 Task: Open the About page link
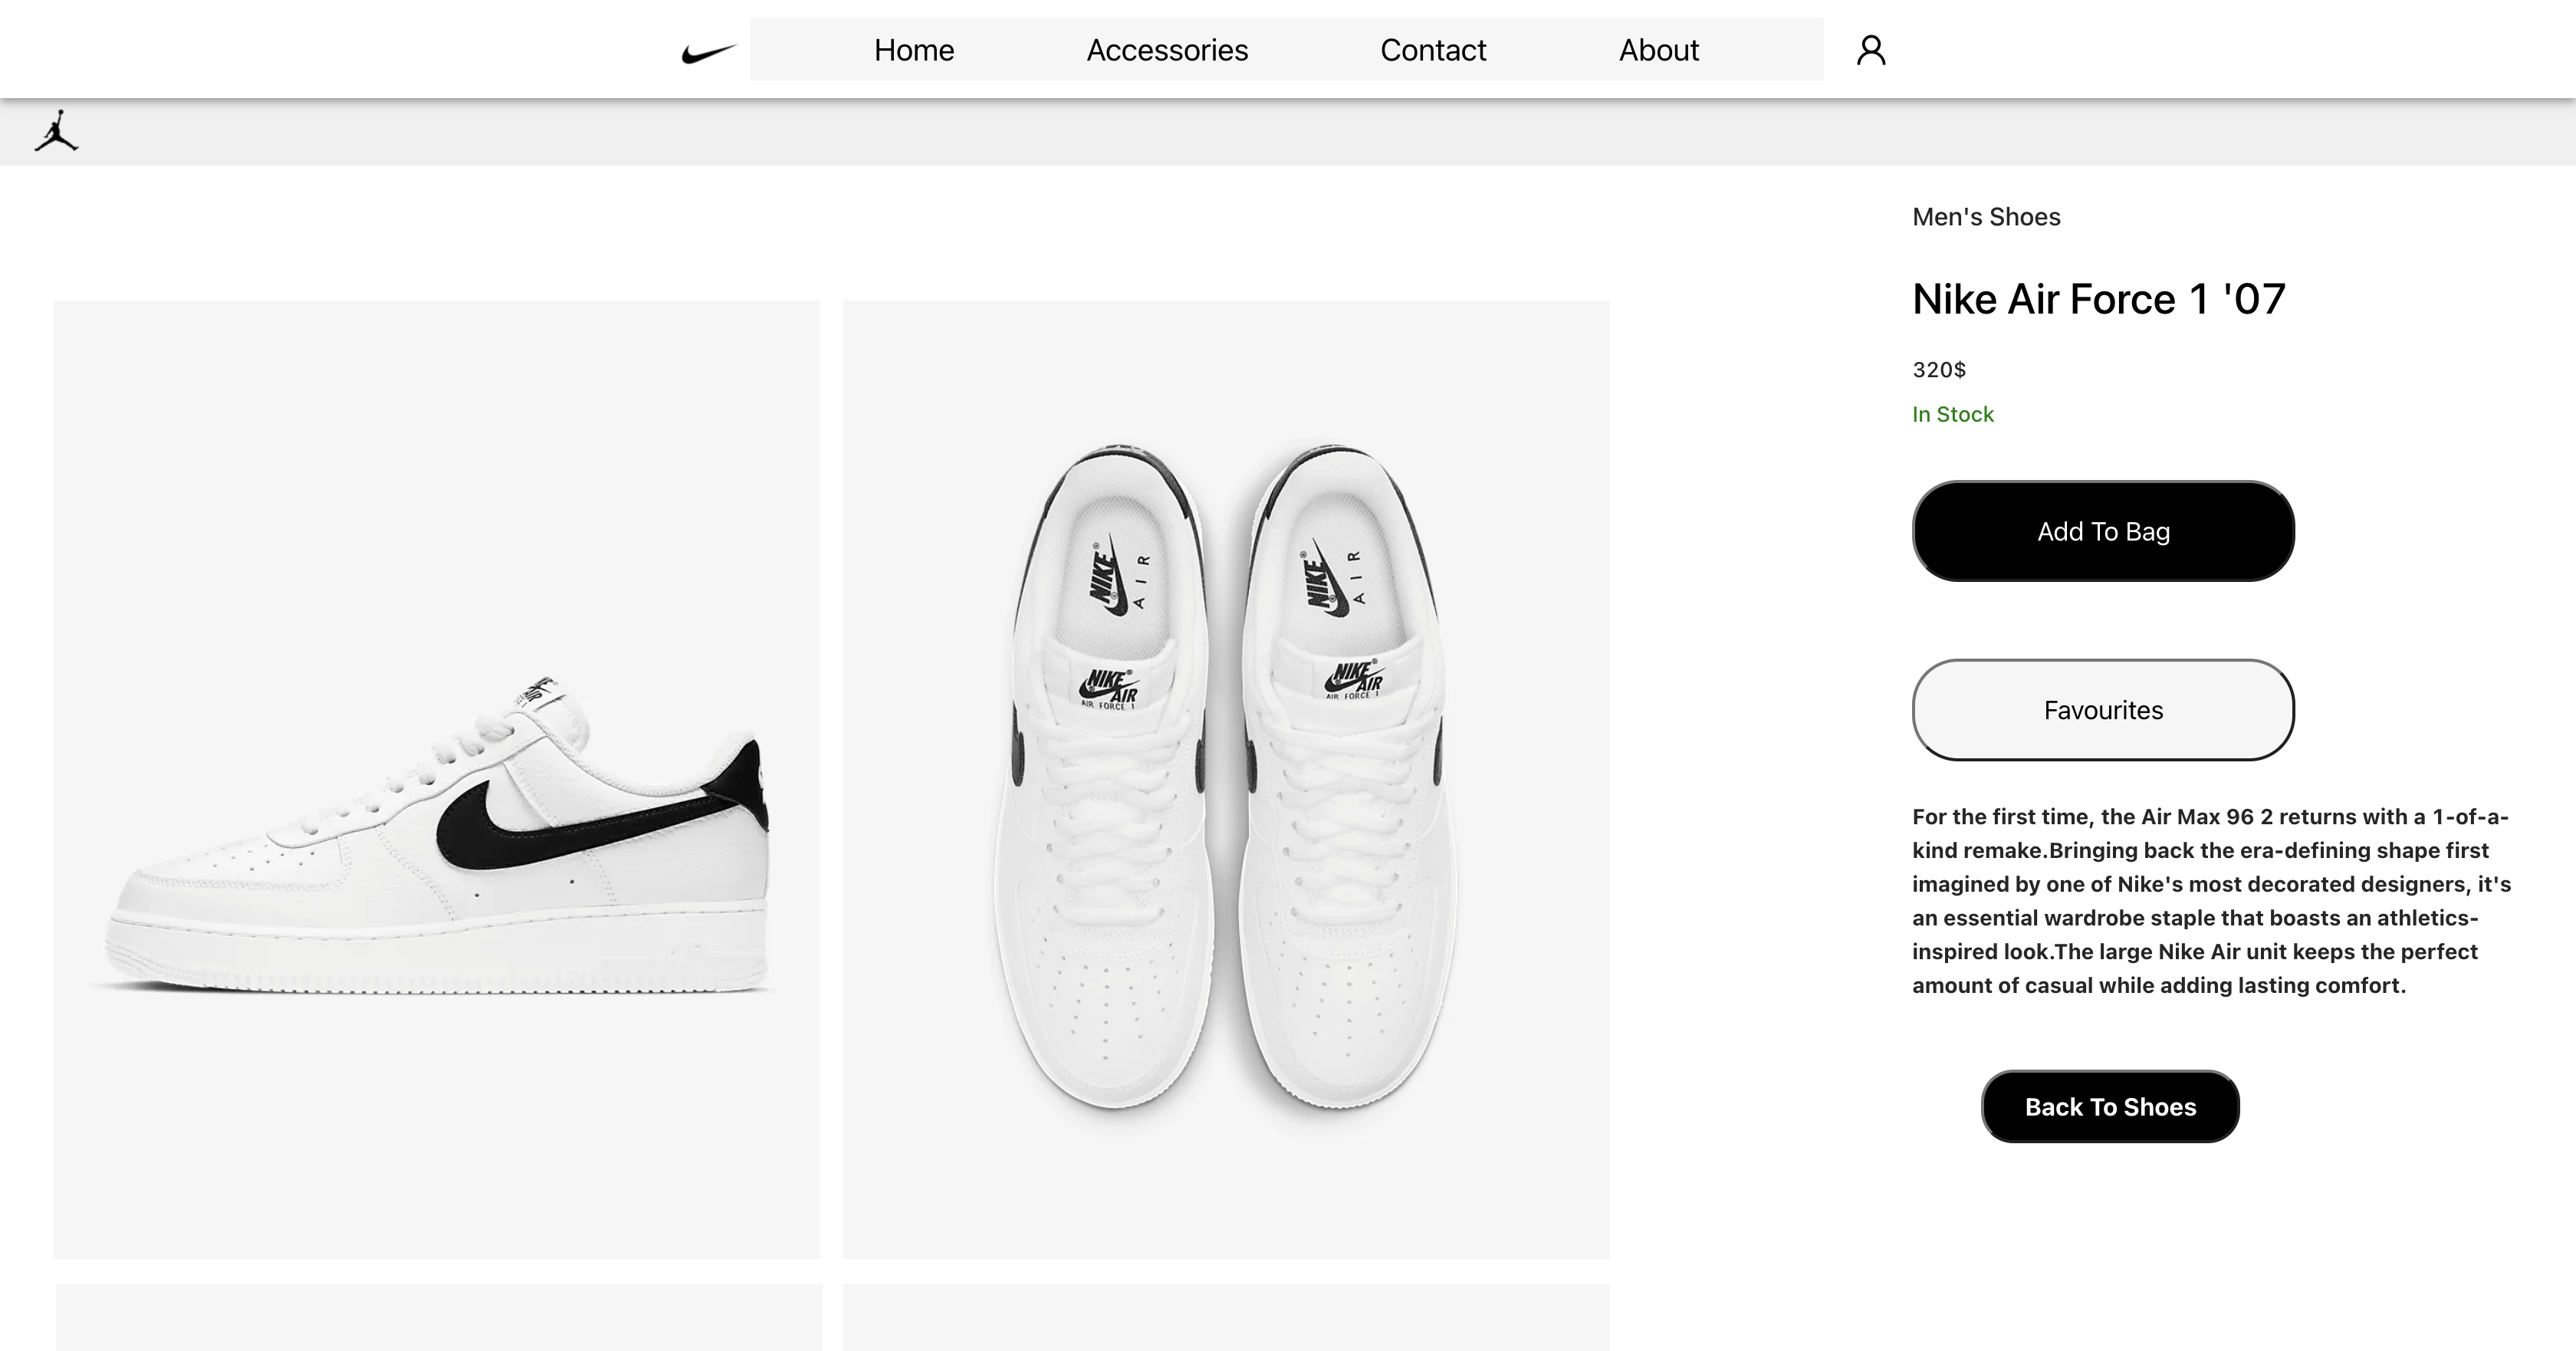pyautogui.click(x=1659, y=50)
